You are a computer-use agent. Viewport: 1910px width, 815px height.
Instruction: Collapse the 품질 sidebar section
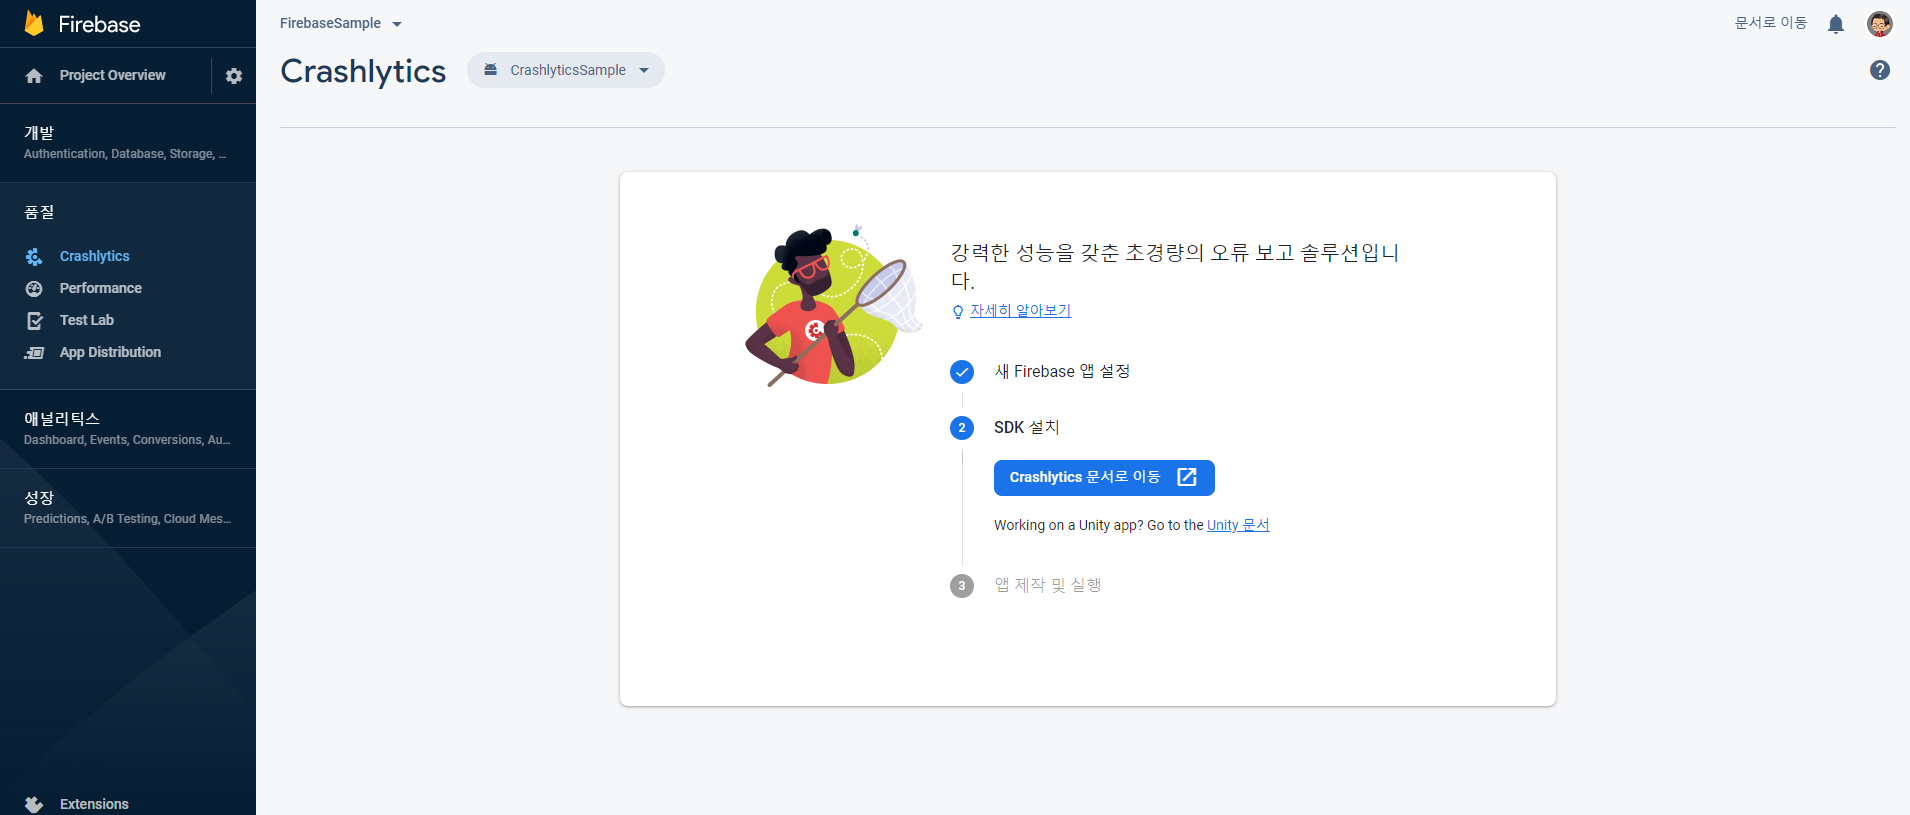click(128, 212)
